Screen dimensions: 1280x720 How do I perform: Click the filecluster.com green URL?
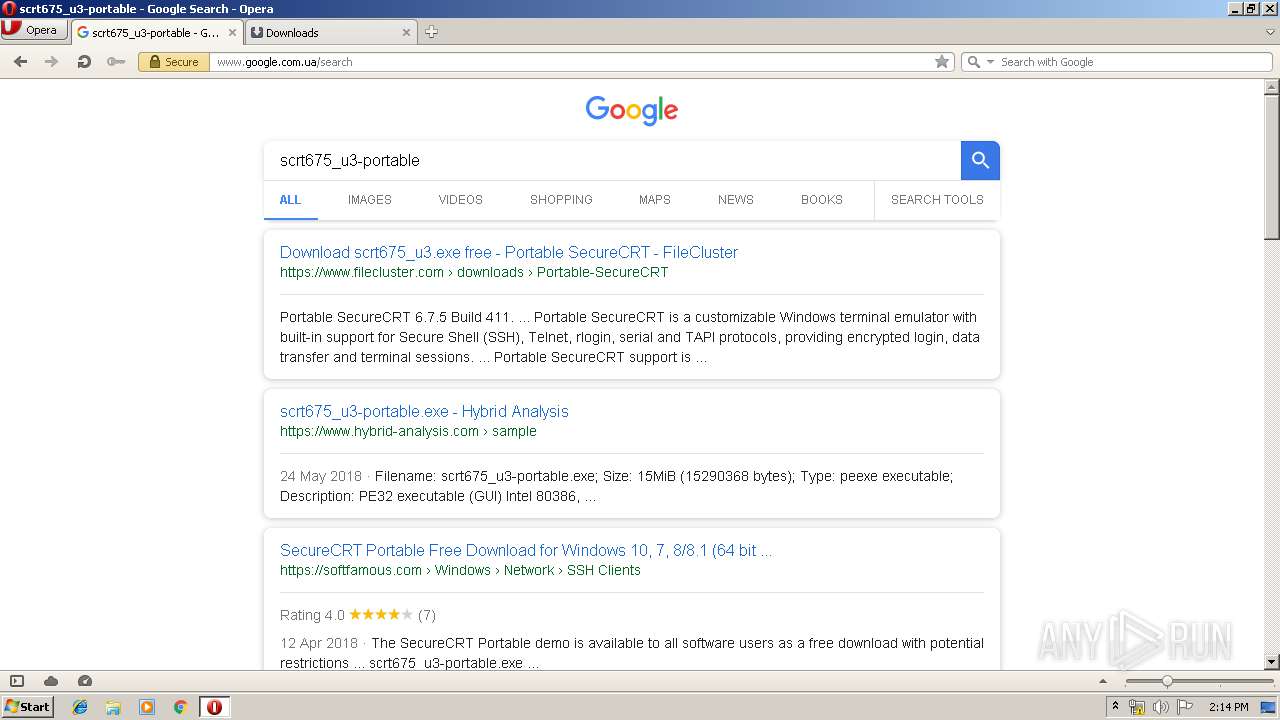point(474,272)
